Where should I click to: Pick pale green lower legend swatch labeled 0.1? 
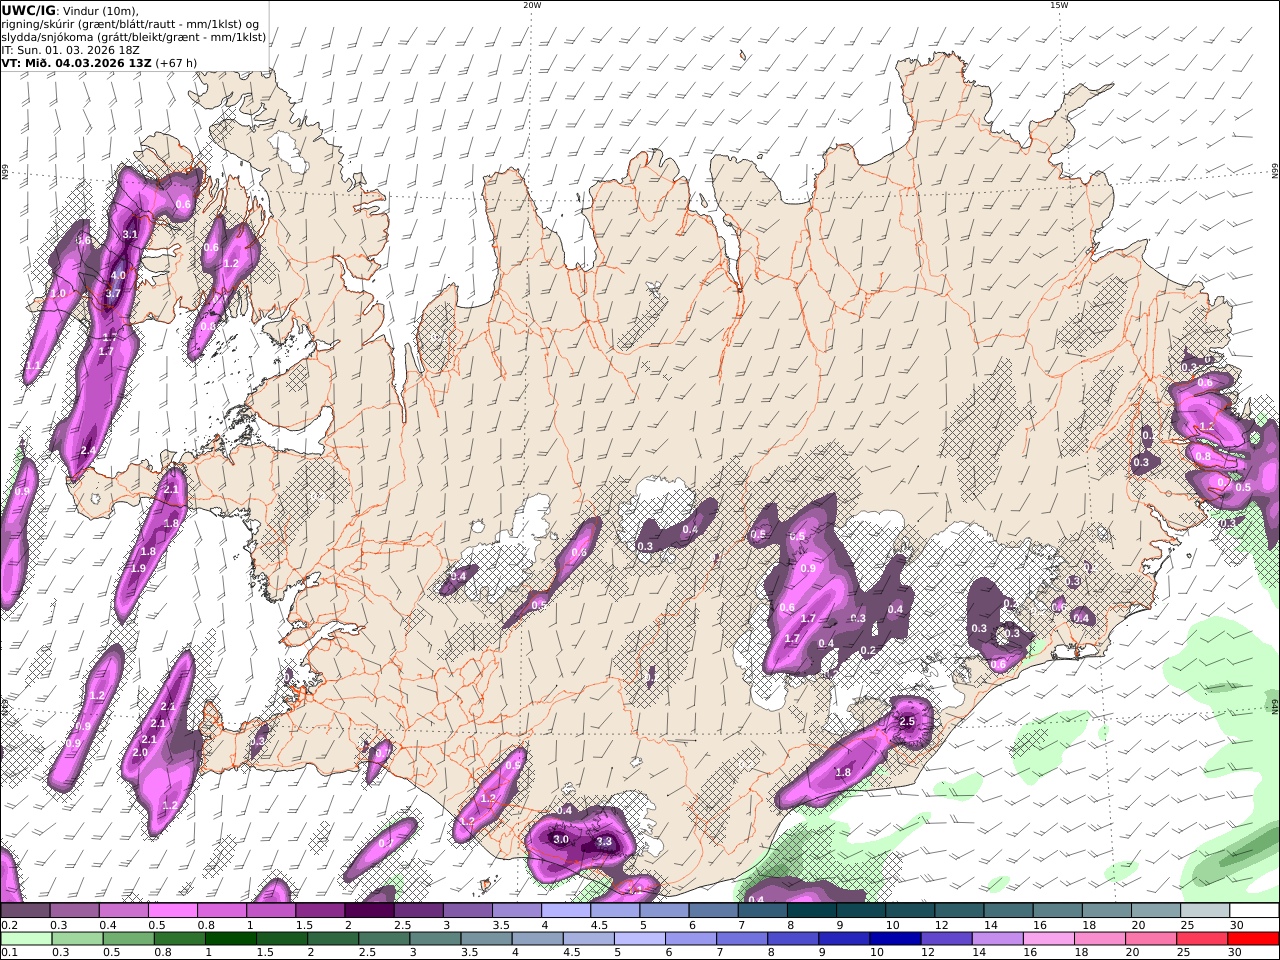click(27, 939)
